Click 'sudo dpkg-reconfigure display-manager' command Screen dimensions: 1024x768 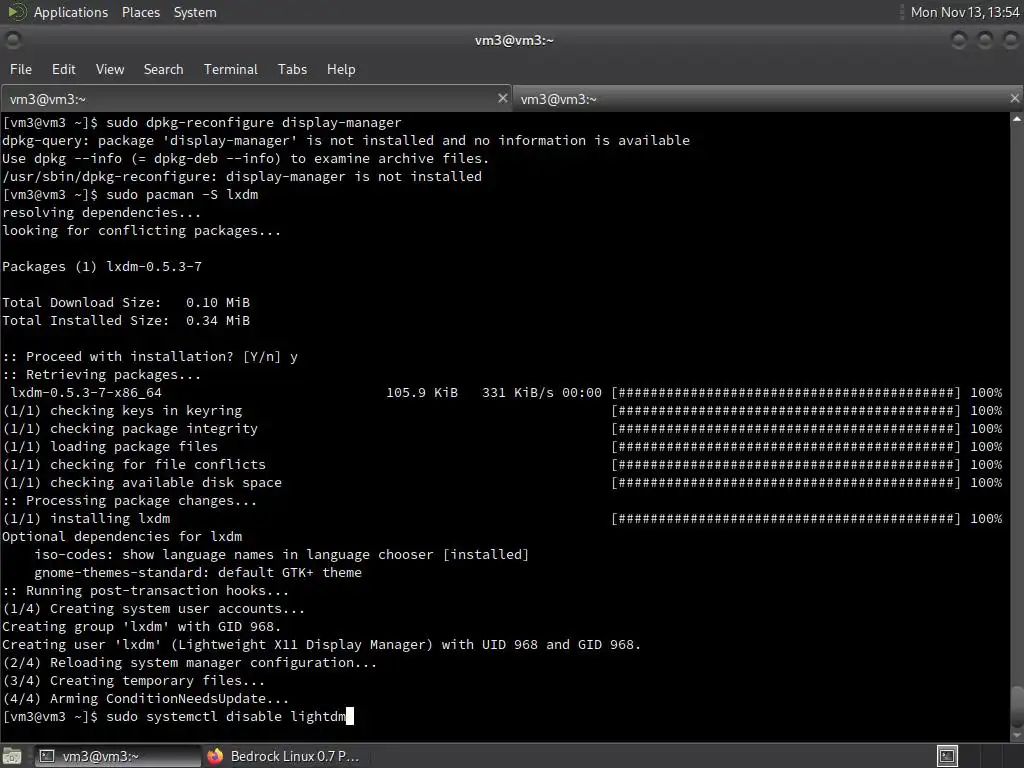pos(254,123)
